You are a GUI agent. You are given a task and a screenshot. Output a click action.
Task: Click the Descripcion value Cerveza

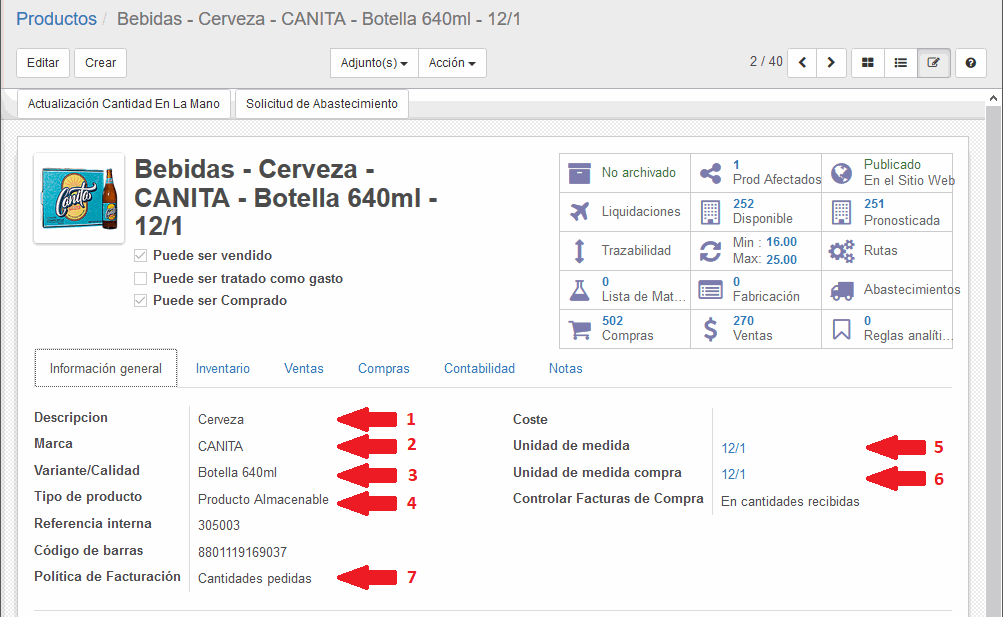pos(221,419)
